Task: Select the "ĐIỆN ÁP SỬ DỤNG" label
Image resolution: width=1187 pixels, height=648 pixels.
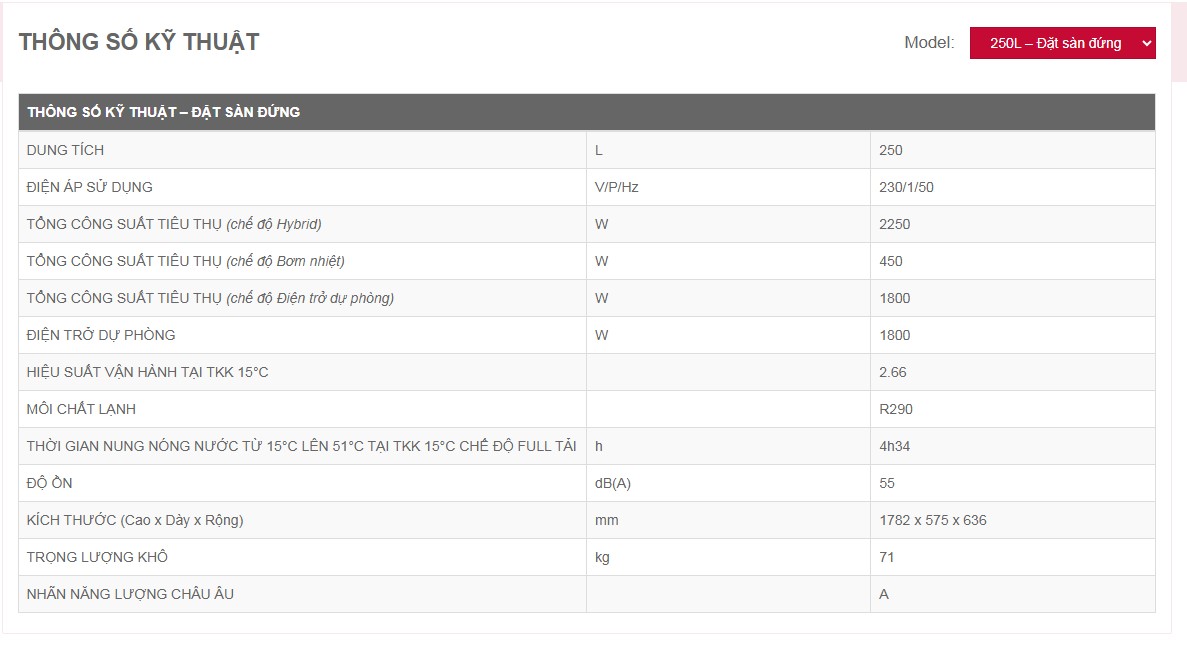Action: point(89,187)
